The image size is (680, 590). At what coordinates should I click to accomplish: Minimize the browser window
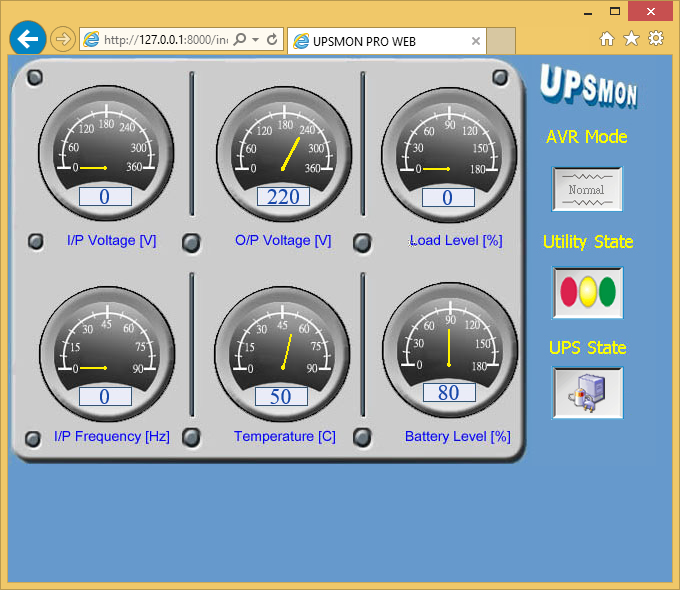click(588, 13)
